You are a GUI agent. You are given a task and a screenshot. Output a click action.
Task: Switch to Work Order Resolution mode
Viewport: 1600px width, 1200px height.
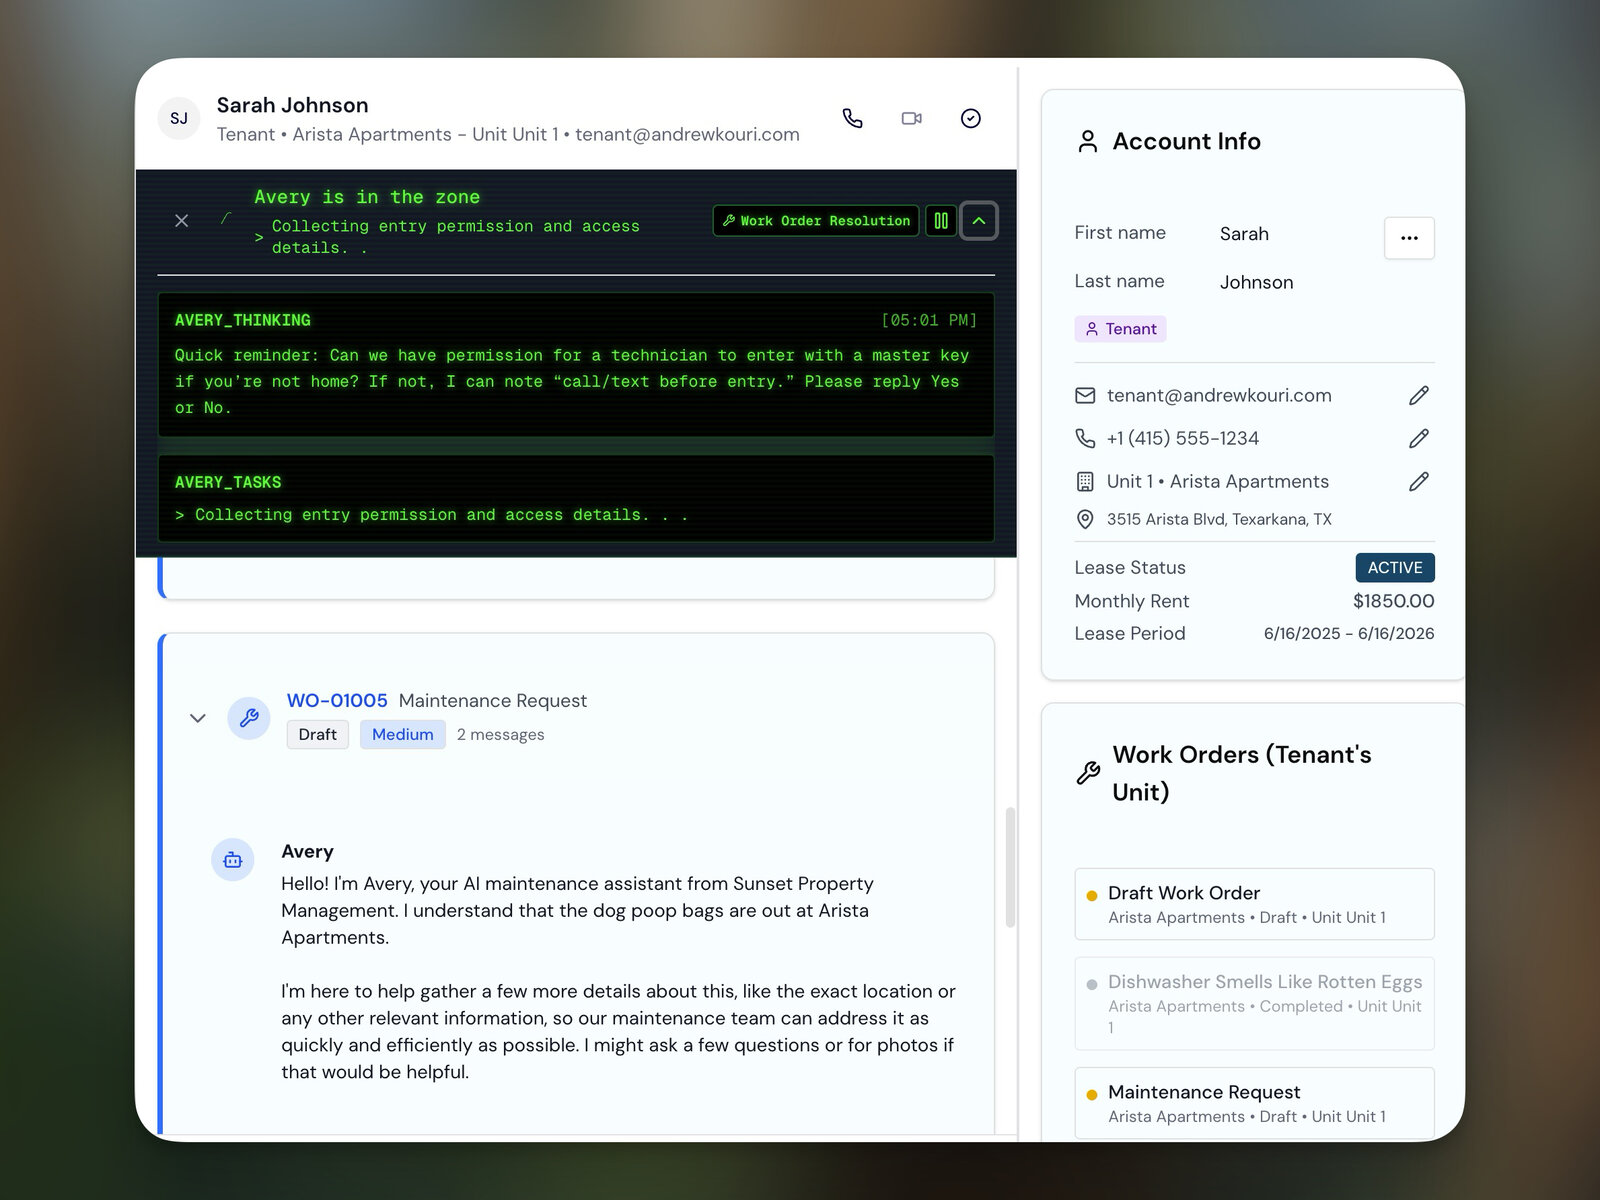click(x=815, y=220)
